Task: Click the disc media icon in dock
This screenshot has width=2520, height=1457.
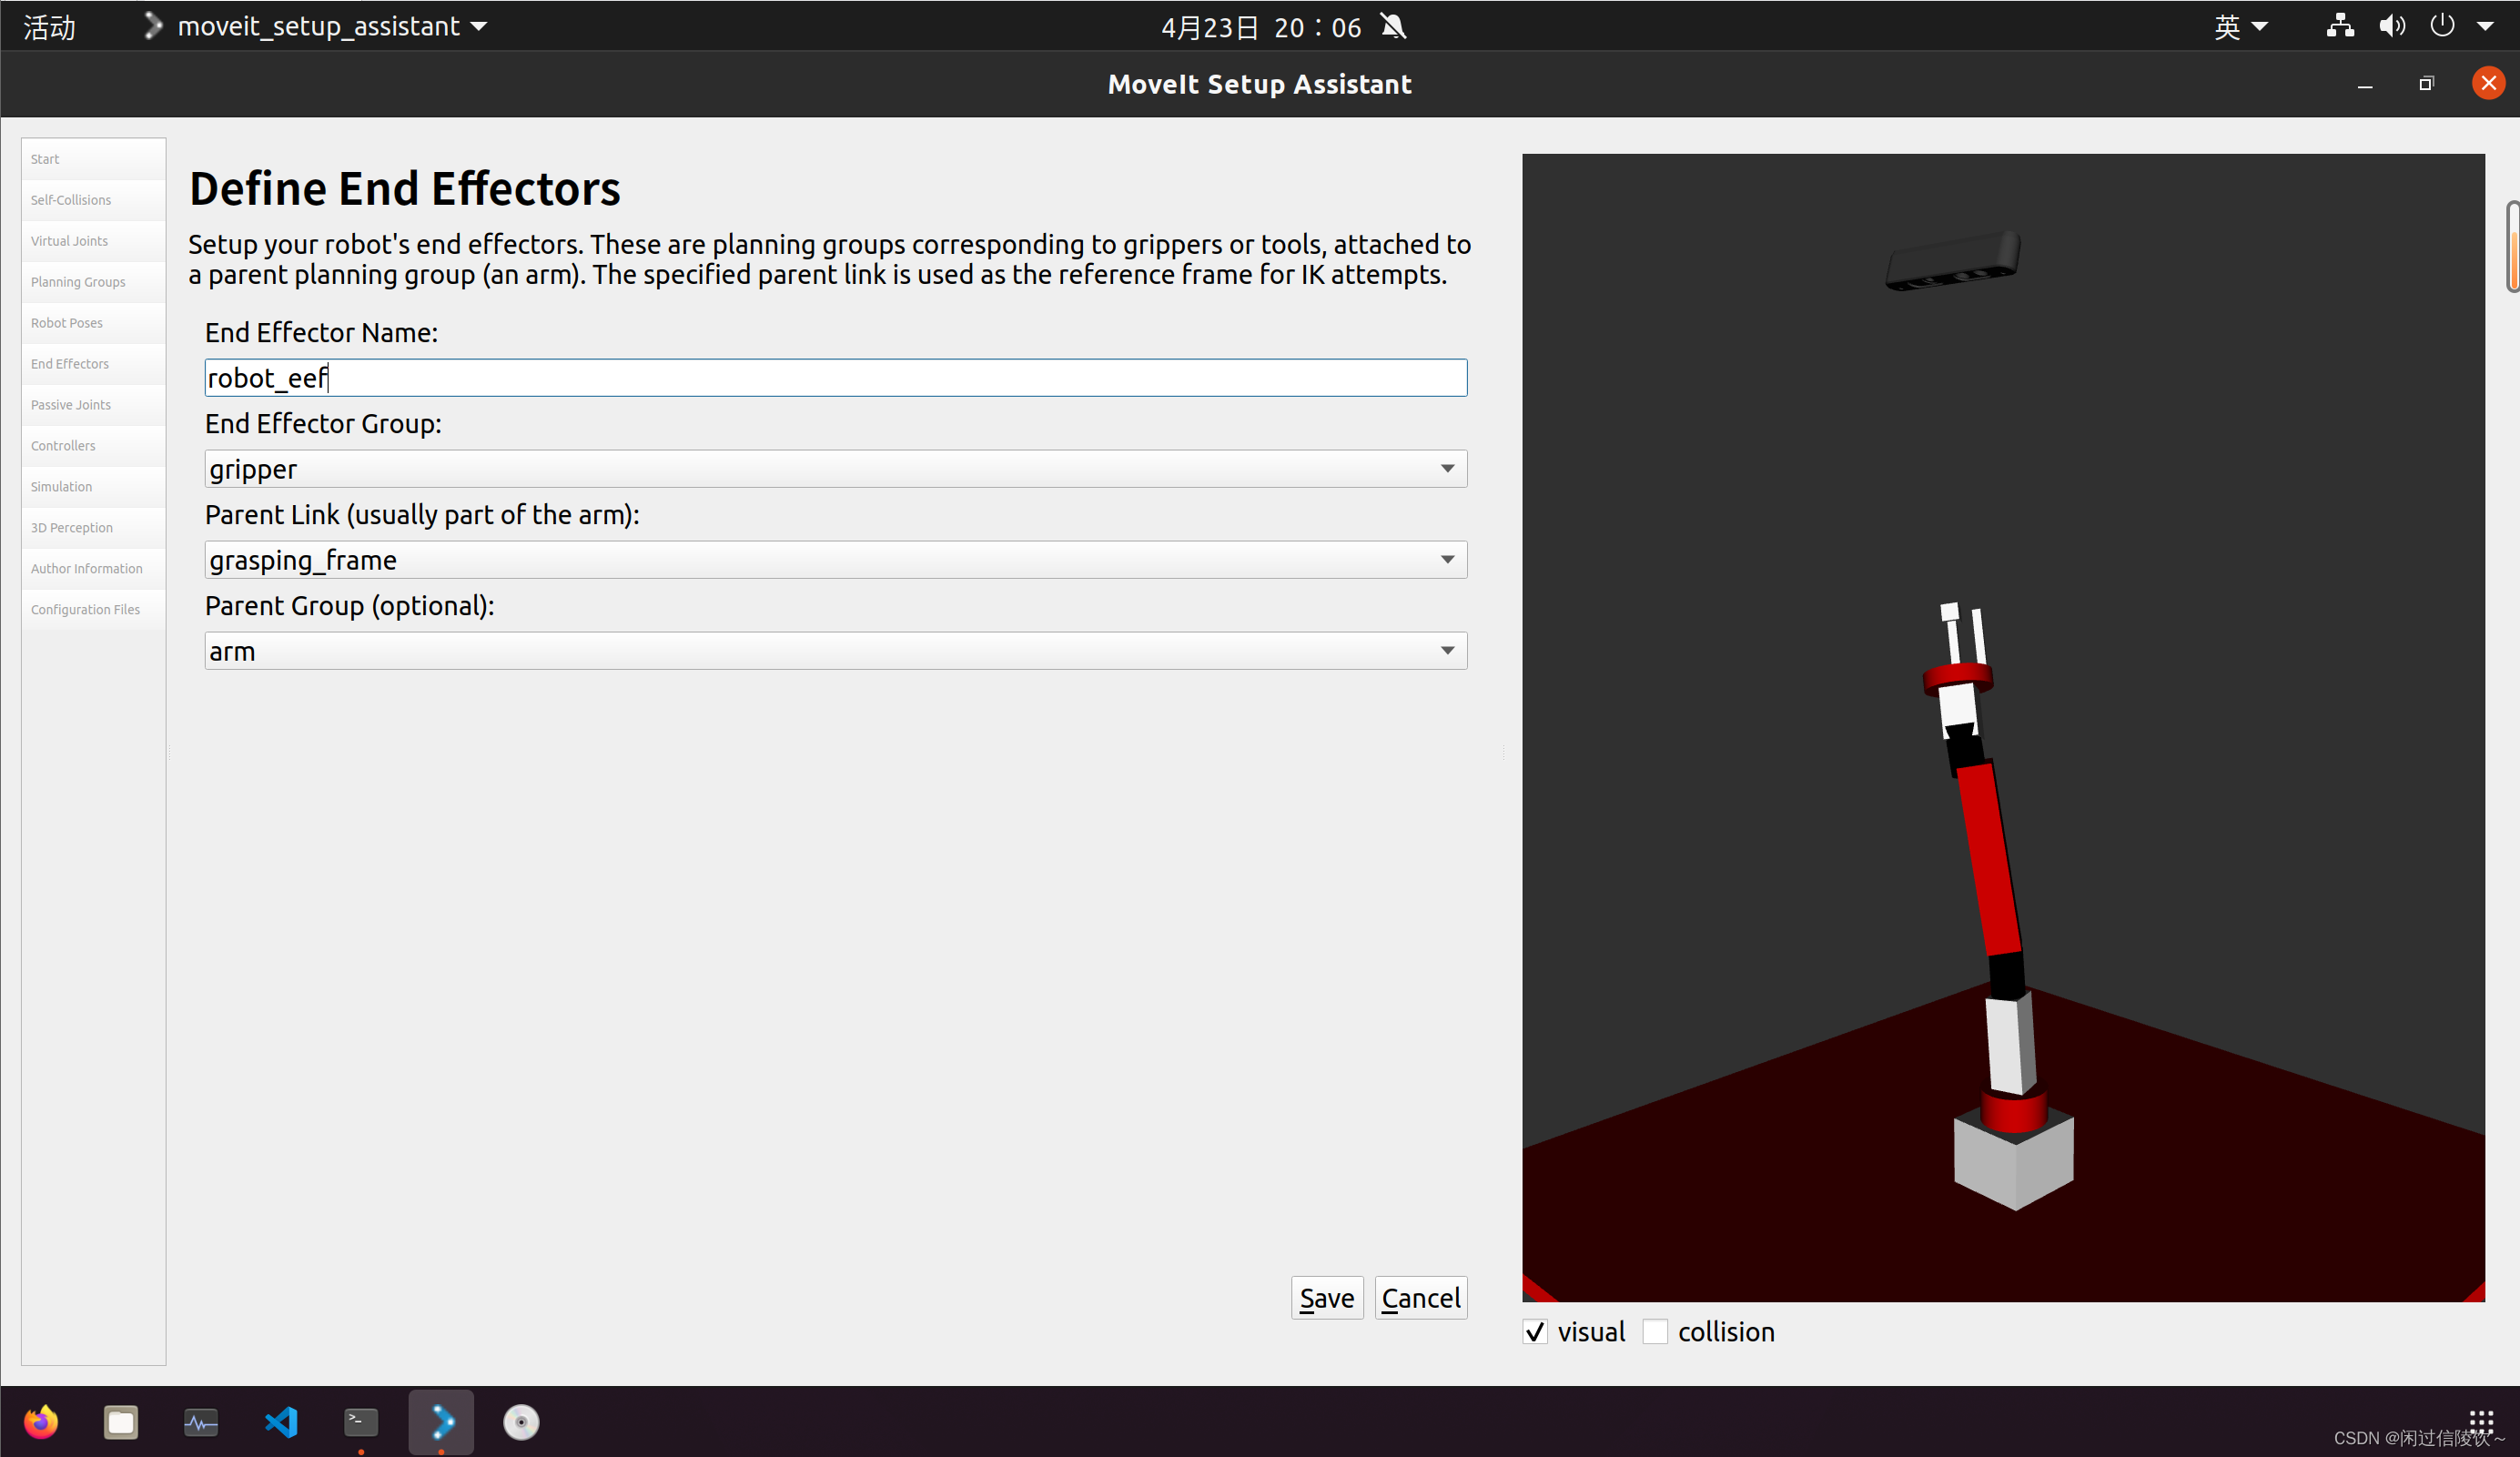Action: pos(521,1421)
